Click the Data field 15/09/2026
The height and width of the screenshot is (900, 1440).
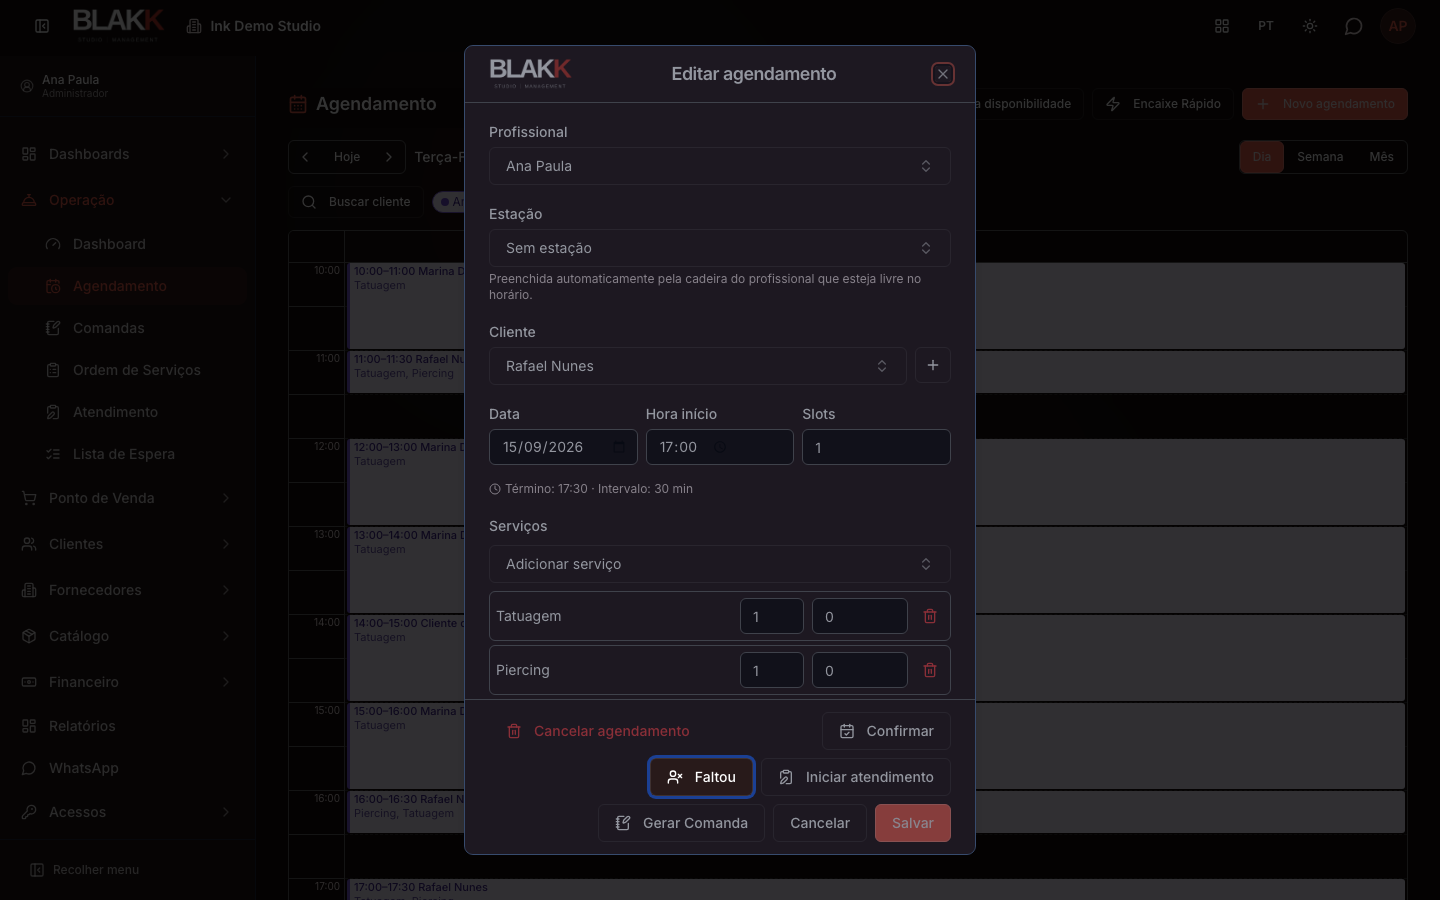(x=563, y=447)
